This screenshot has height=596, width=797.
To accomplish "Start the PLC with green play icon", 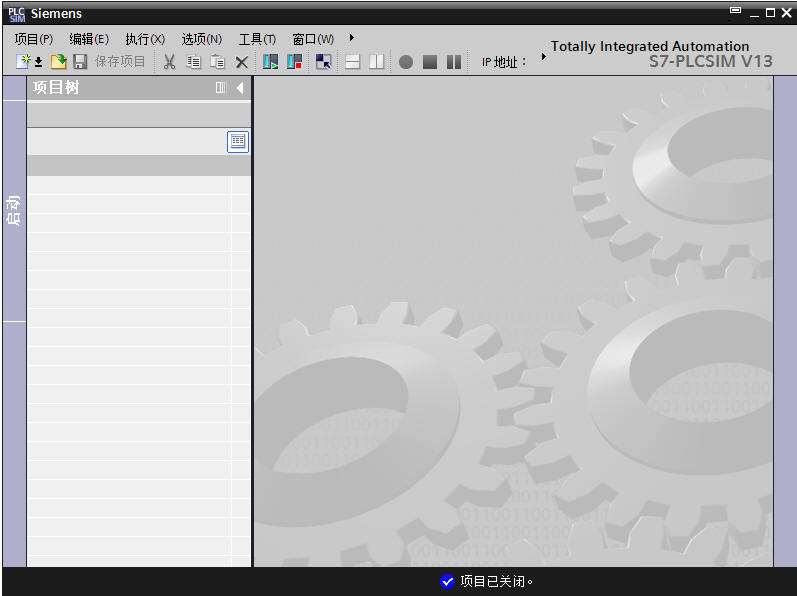I will 270,62.
